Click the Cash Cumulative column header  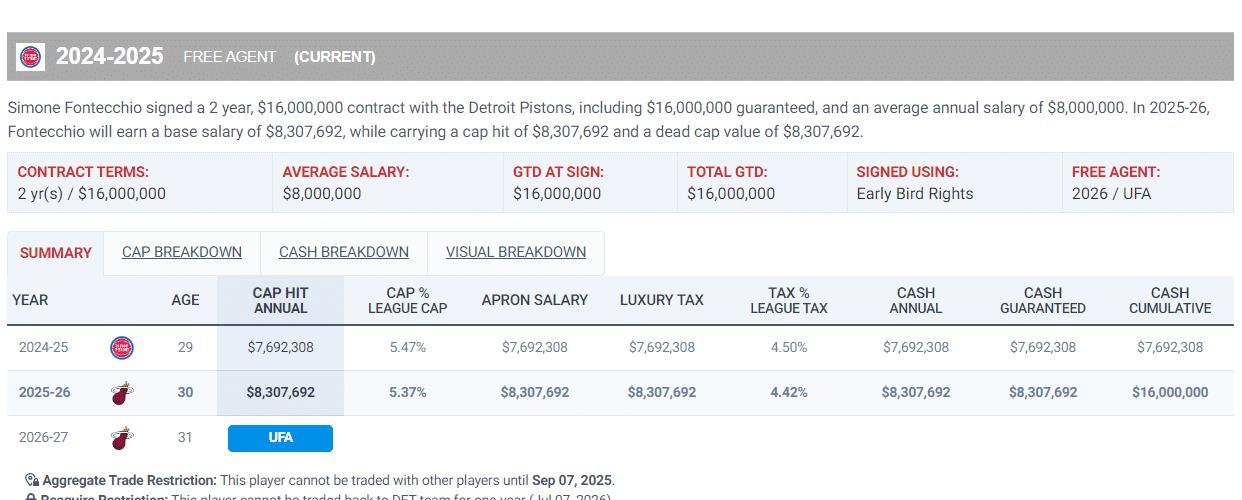[1169, 300]
